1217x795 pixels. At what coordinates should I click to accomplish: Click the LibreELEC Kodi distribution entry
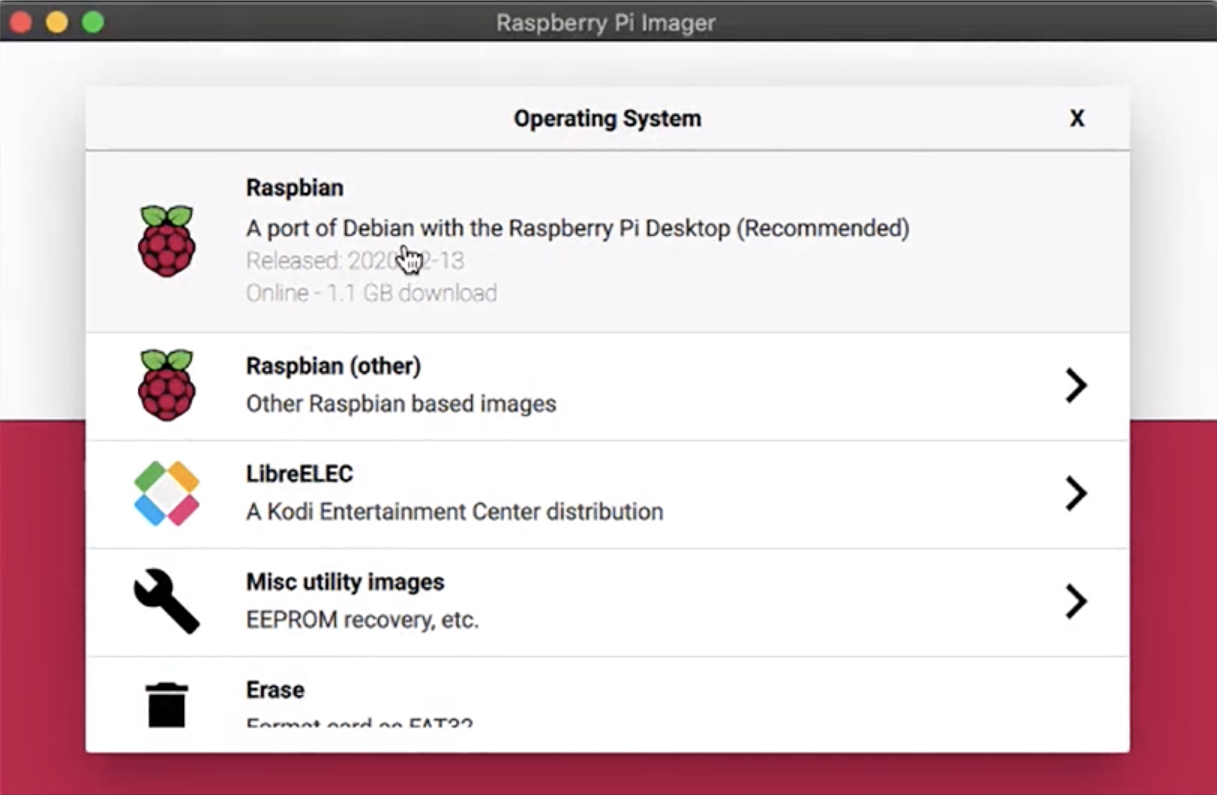(x=453, y=493)
